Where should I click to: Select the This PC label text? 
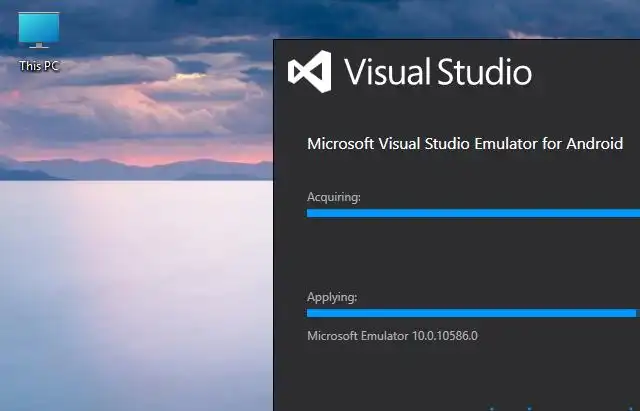pos(39,66)
